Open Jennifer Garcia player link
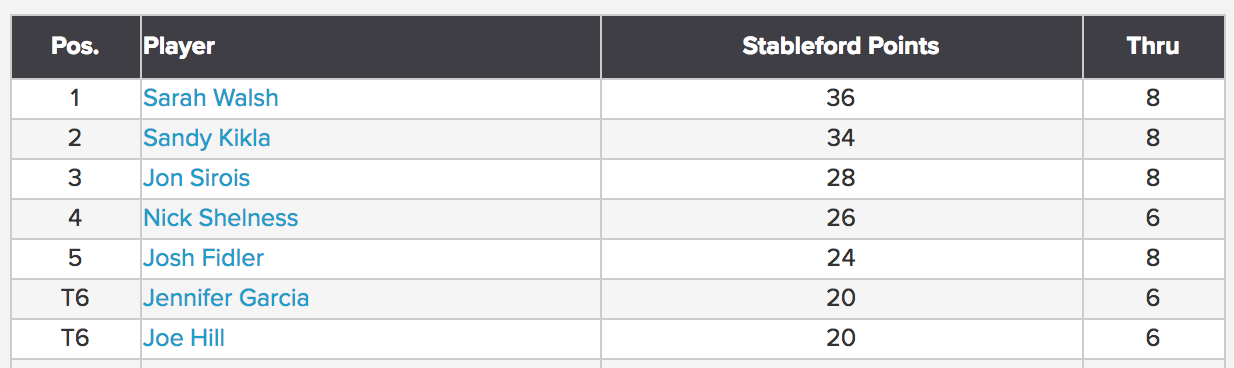Image resolution: width=1234 pixels, height=368 pixels. point(226,298)
